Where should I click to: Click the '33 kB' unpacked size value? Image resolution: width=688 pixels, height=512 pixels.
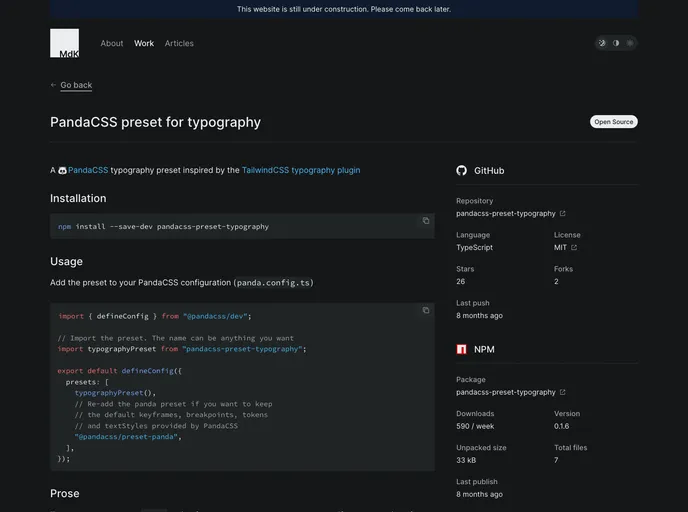[x=466, y=460]
